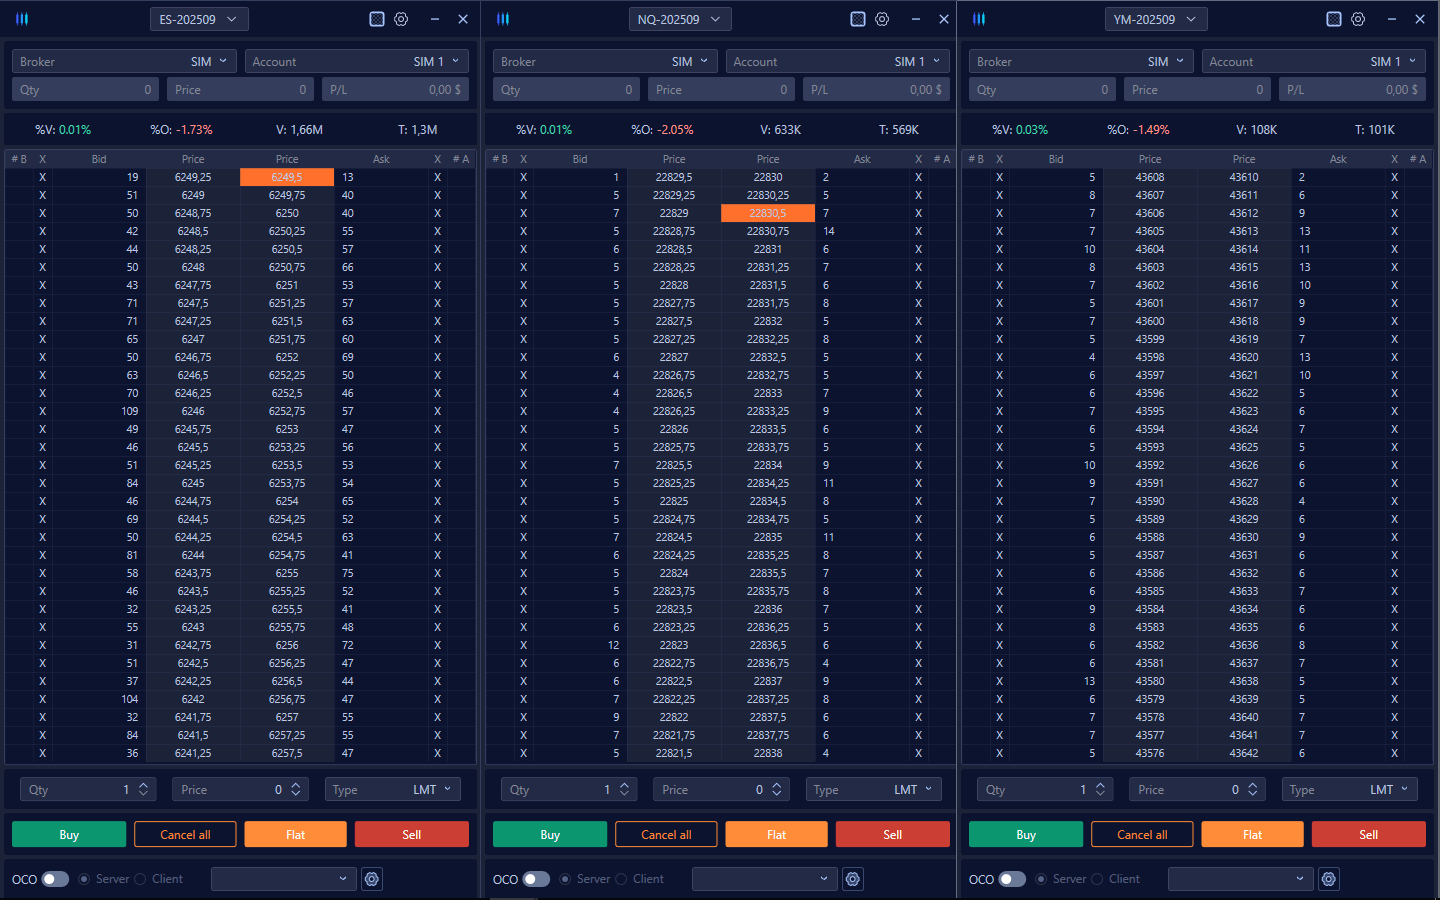Image resolution: width=1440 pixels, height=900 pixels.
Task: Open Broker SIM dropdown in YM panel
Action: point(1082,62)
